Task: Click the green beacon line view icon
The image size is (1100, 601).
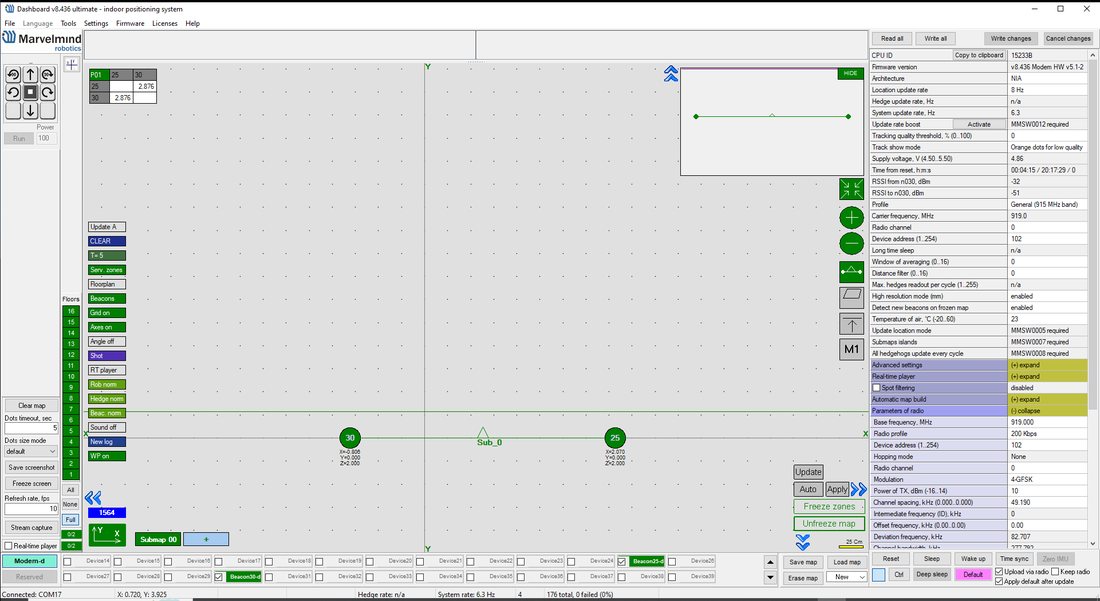Action: tap(852, 271)
